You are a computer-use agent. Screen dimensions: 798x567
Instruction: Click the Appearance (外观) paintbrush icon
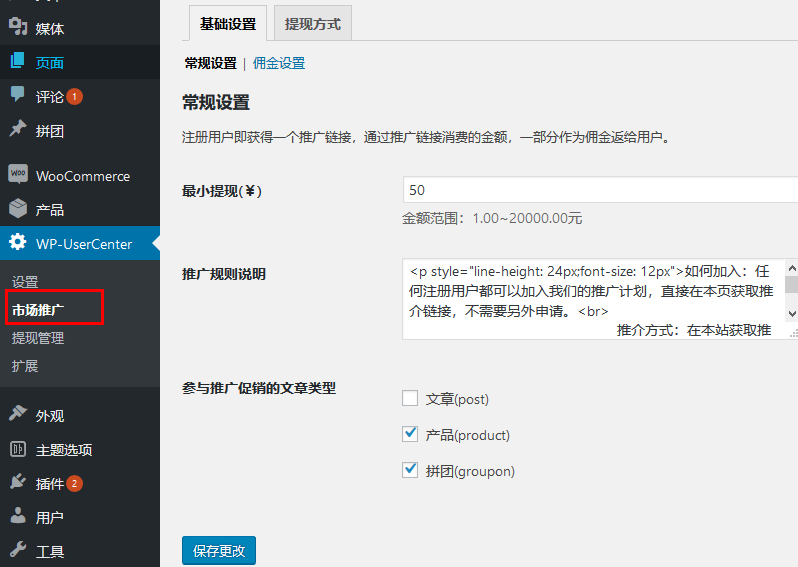18,413
